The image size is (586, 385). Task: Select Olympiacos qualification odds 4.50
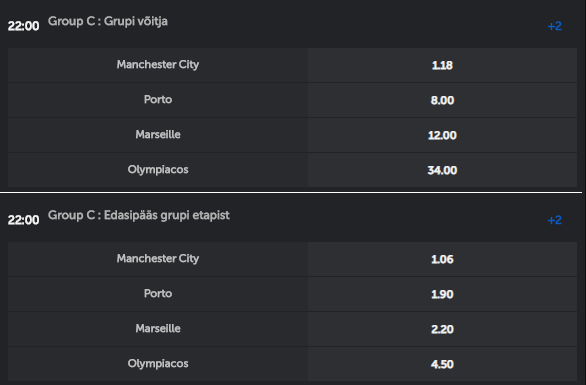tap(442, 364)
